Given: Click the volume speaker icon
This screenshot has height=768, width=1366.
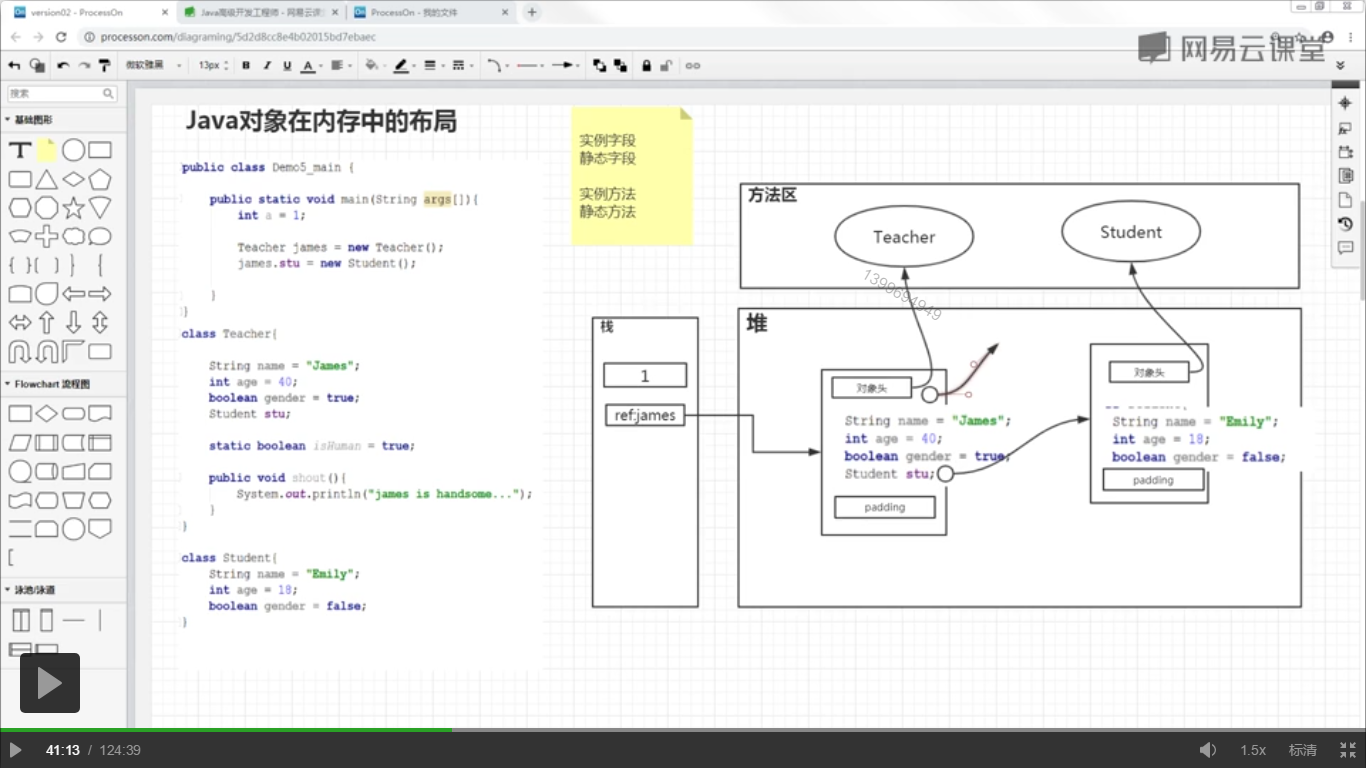Looking at the screenshot, I should (x=1208, y=750).
